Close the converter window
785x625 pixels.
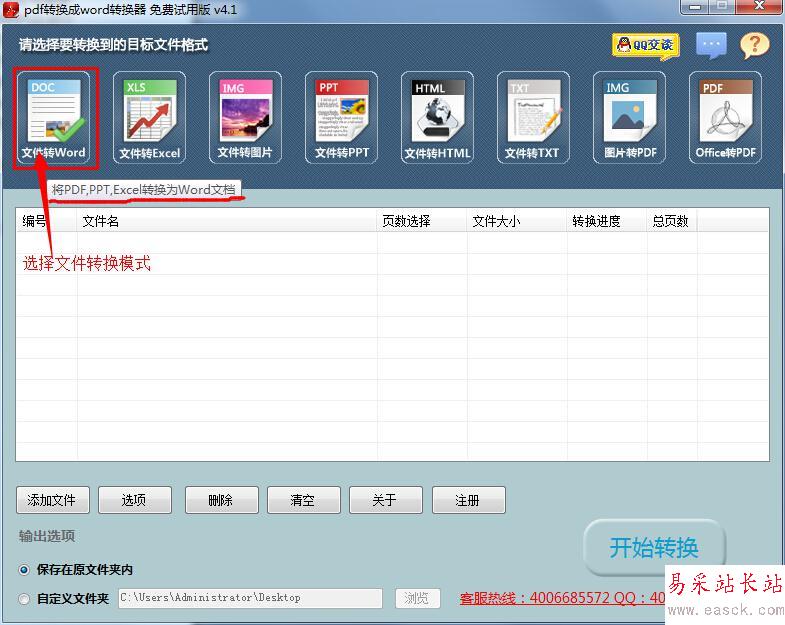pos(758,7)
